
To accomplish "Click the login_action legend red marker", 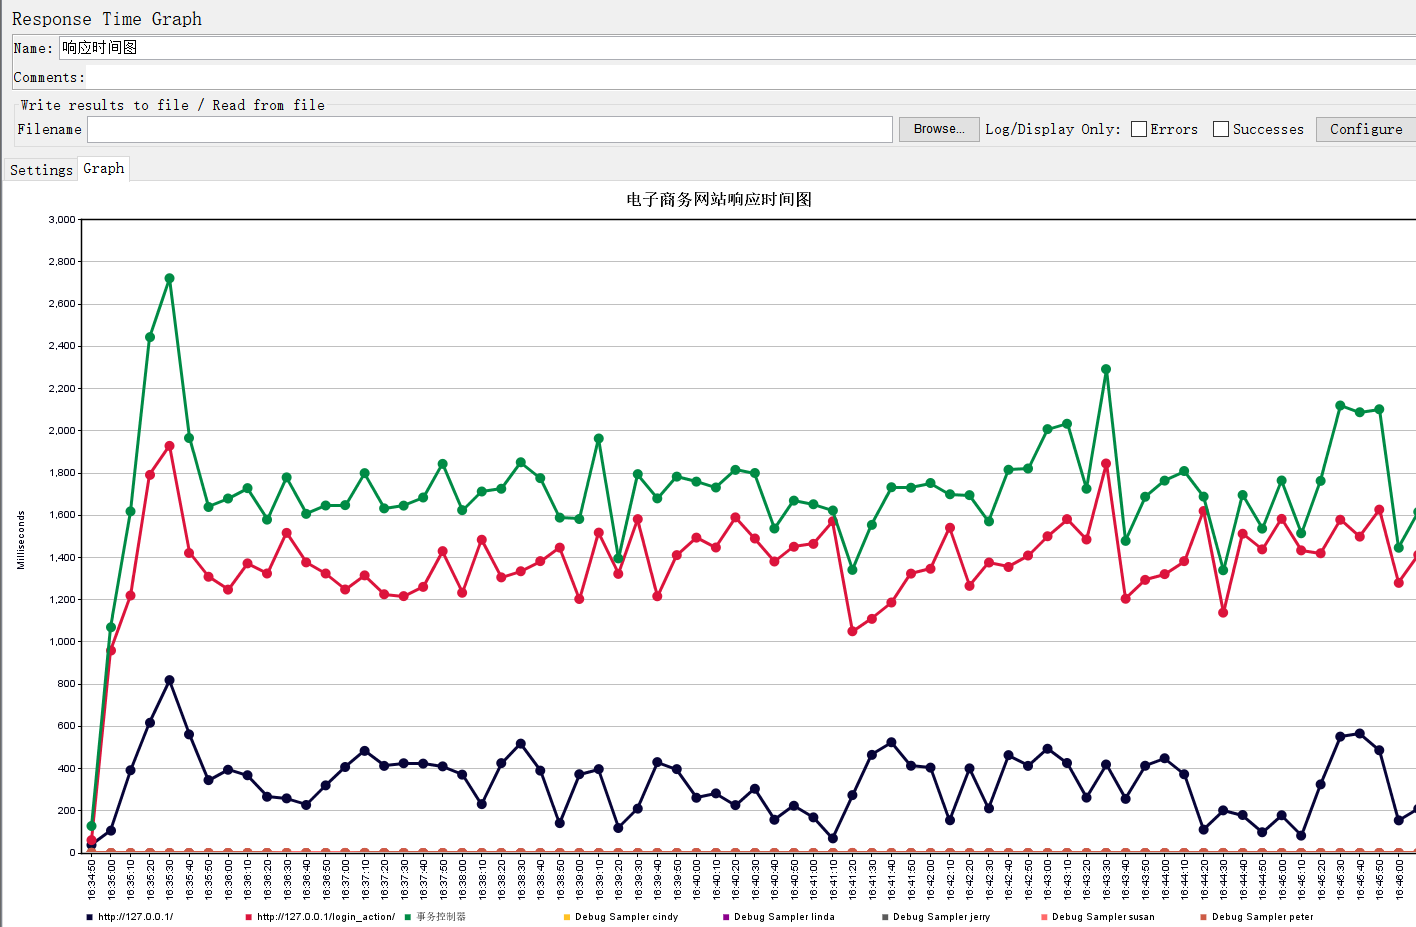I will 248,917.
